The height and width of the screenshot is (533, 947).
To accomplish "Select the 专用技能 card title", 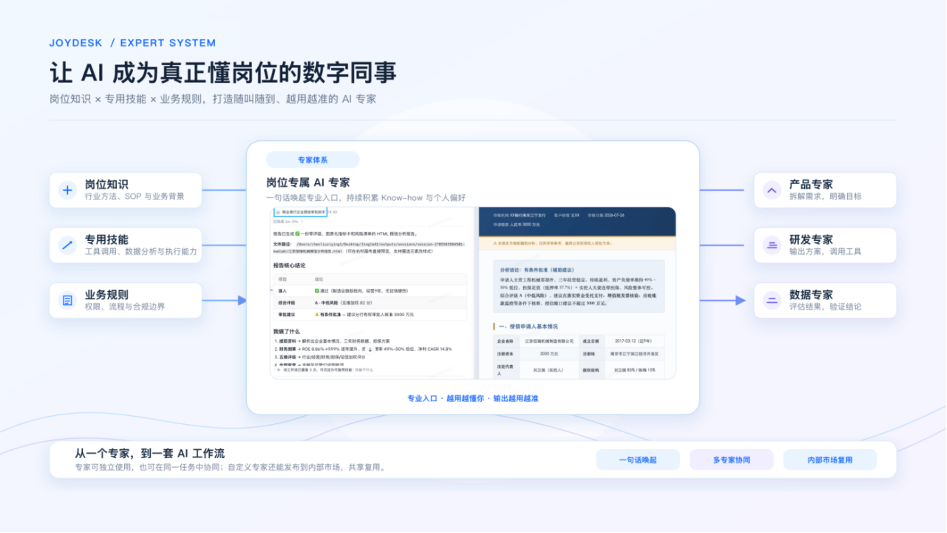I will pos(106,239).
